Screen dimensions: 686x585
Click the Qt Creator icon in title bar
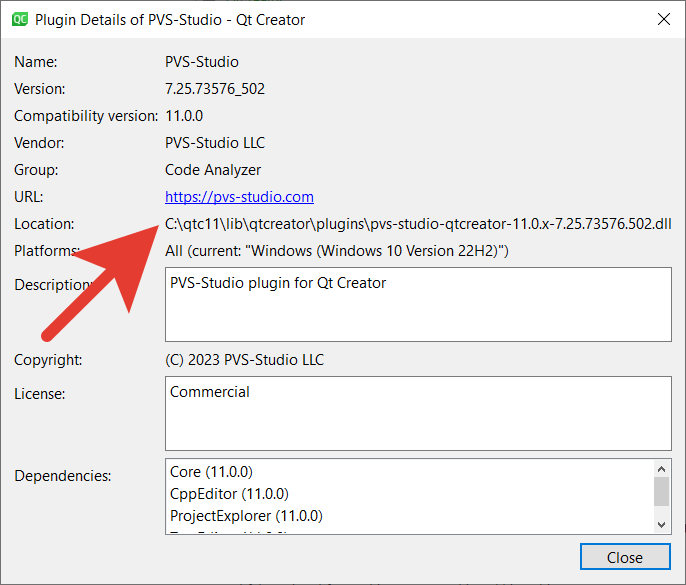[19, 19]
